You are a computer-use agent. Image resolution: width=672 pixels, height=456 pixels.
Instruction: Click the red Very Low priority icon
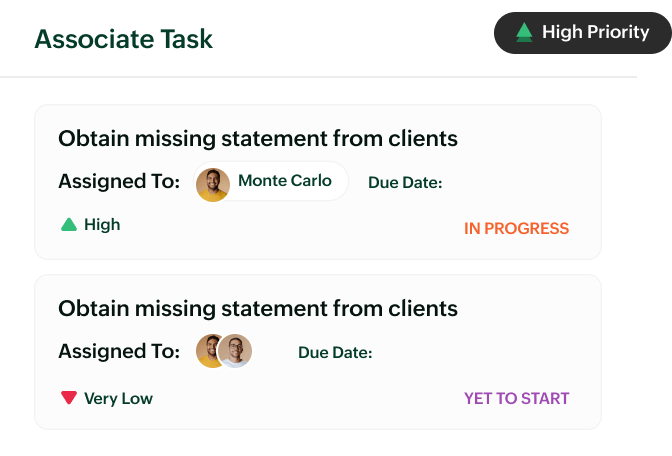[x=69, y=398]
